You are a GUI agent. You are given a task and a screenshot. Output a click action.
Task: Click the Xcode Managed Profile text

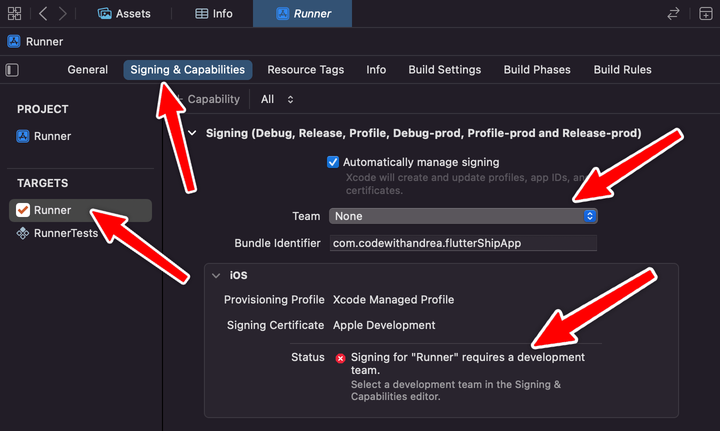(x=394, y=300)
